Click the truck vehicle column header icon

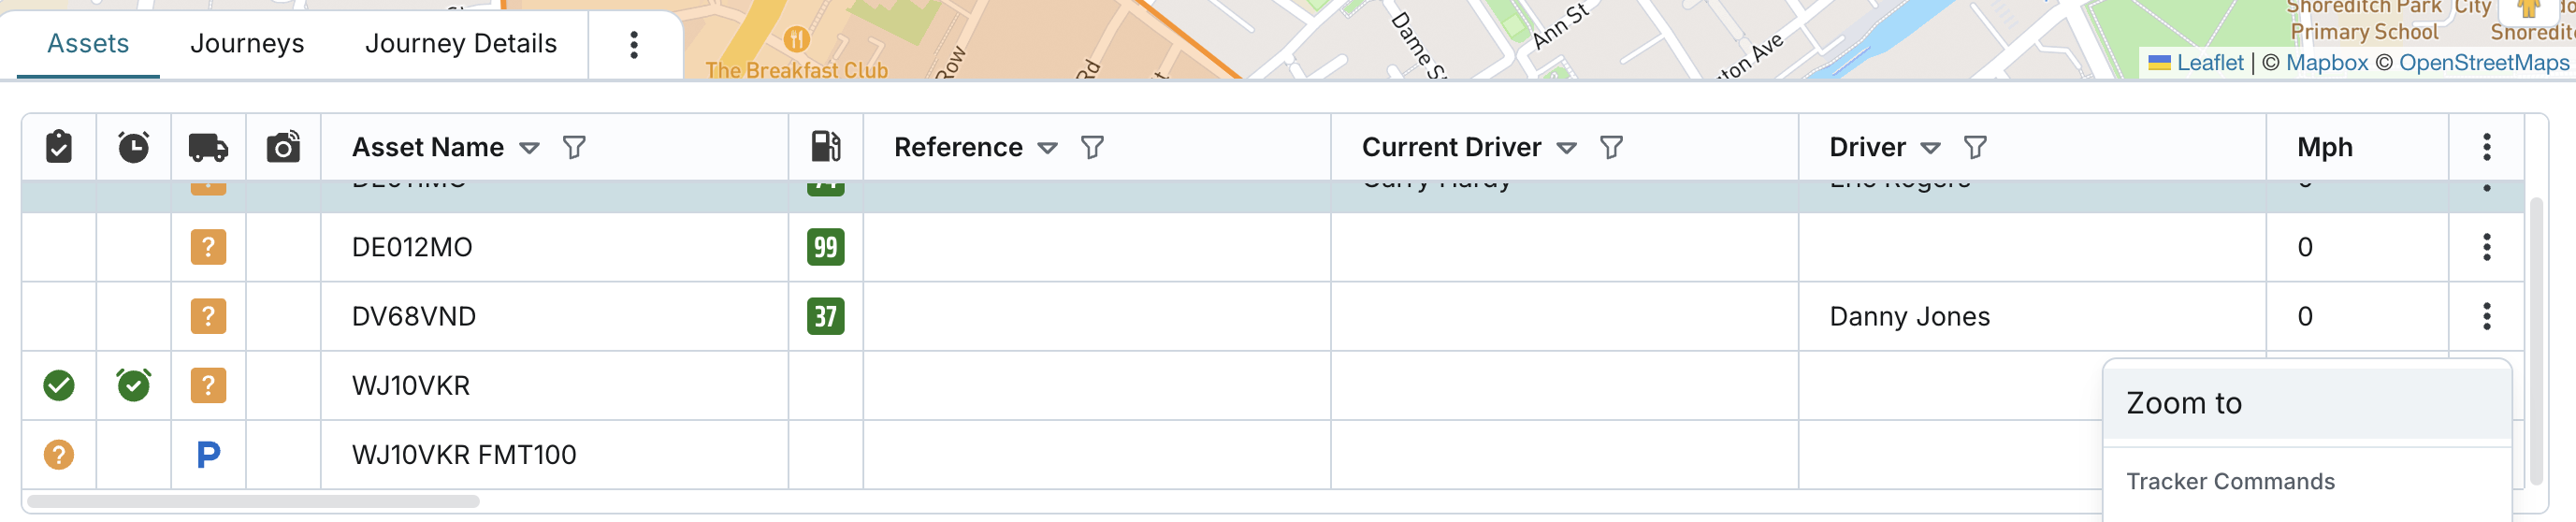208,147
